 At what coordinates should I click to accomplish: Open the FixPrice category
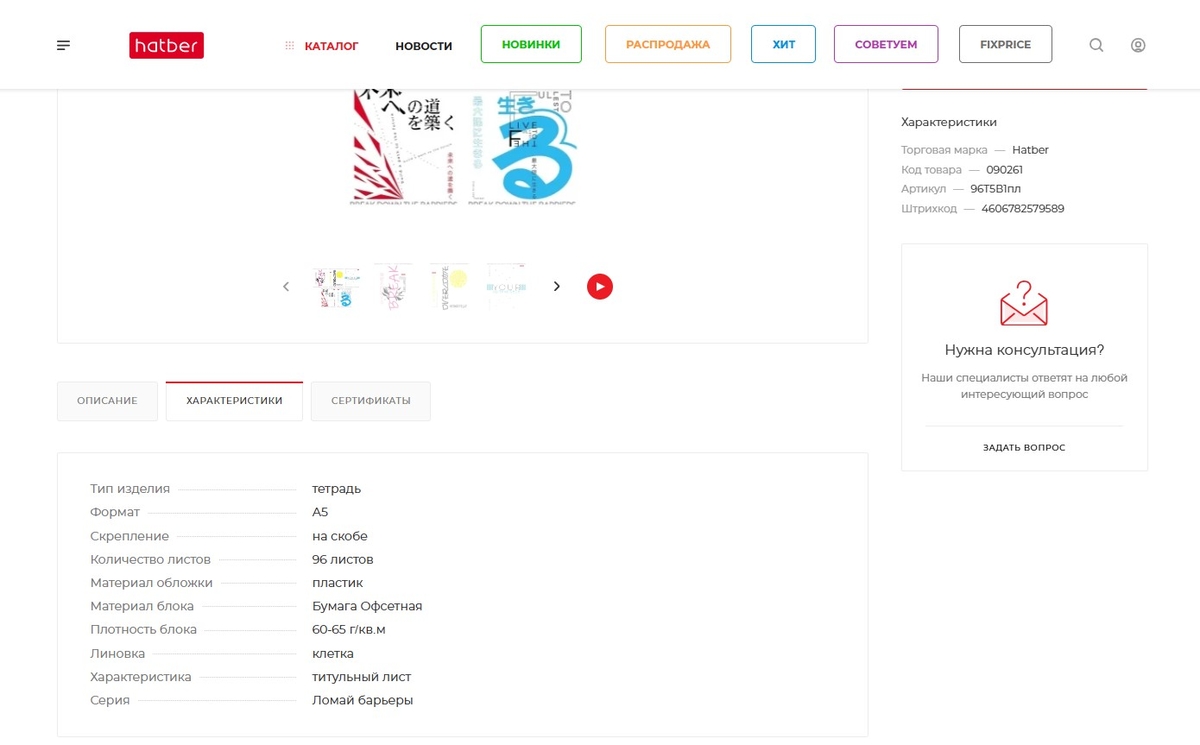coord(1005,44)
